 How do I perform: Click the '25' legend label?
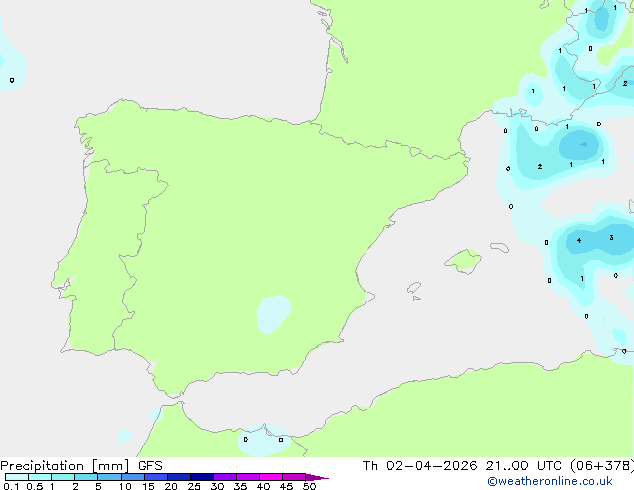[194, 486]
